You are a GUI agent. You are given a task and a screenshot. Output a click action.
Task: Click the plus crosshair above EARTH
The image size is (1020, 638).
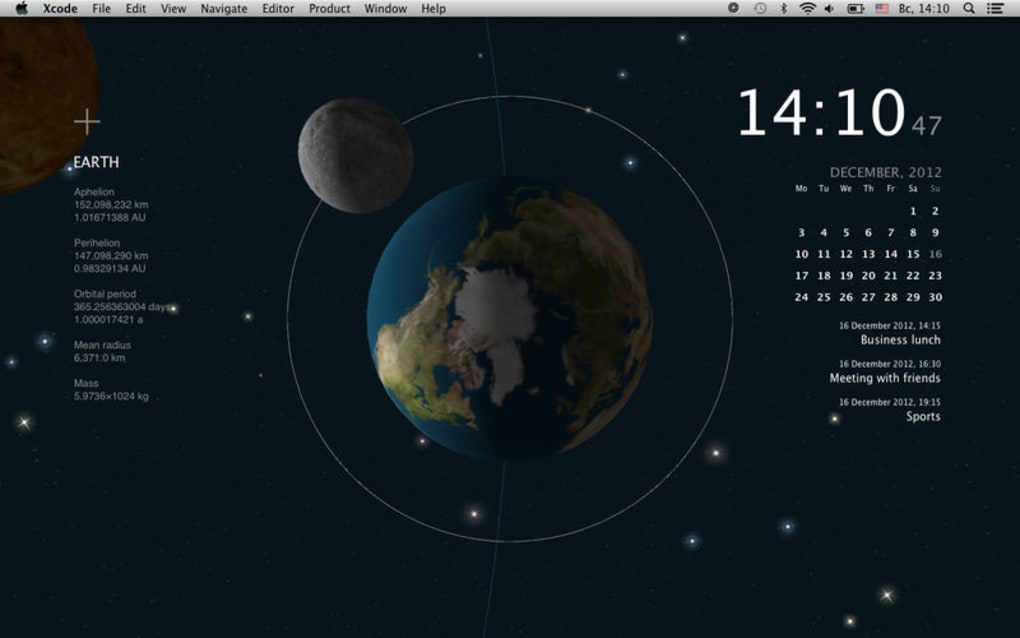[87, 122]
